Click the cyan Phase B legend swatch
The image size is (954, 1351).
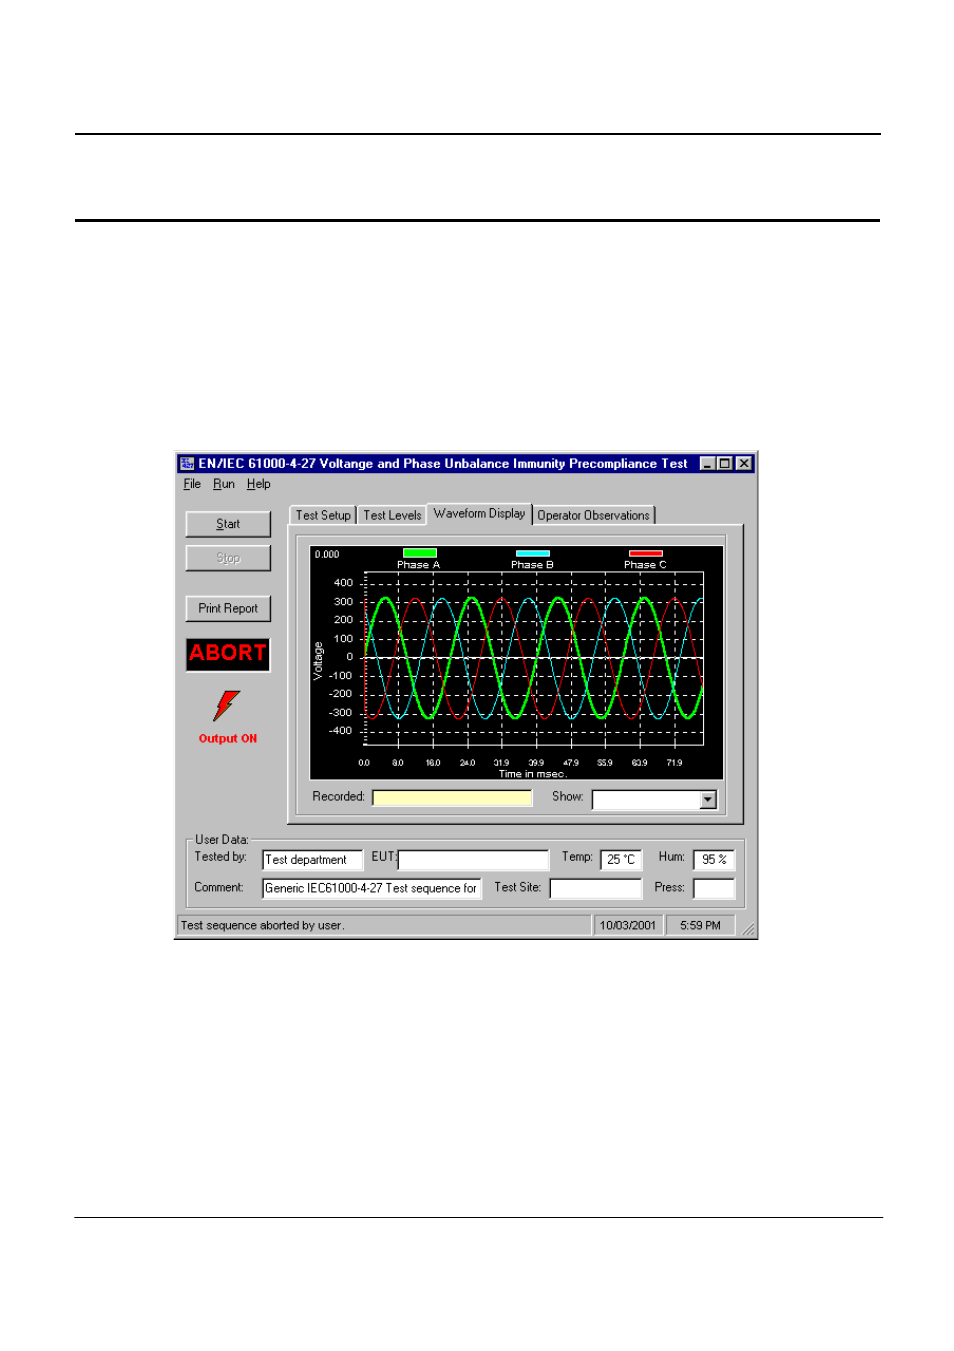click(532, 553)
